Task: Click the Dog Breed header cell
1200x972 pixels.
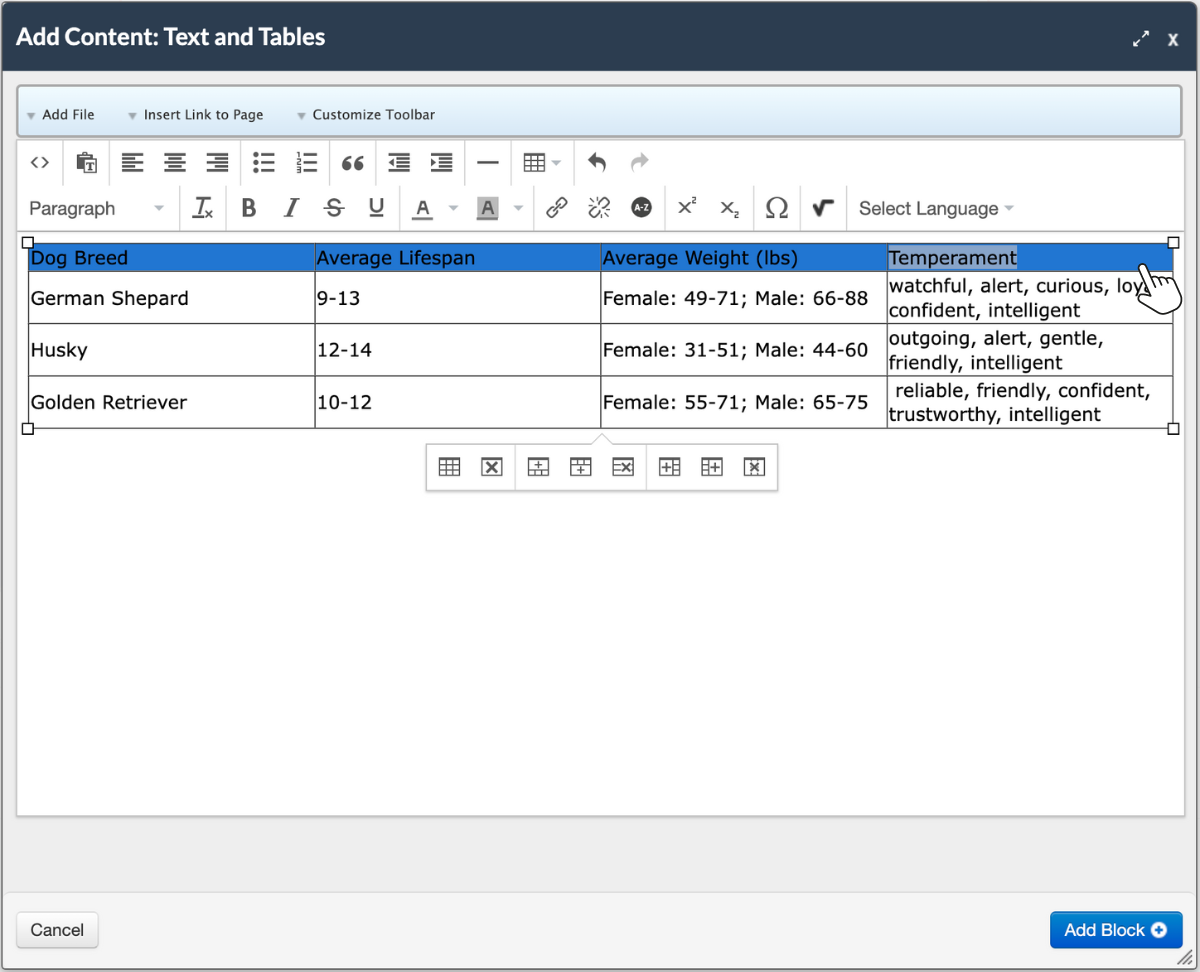Action: pyautogui.click(x=171, y=258)
